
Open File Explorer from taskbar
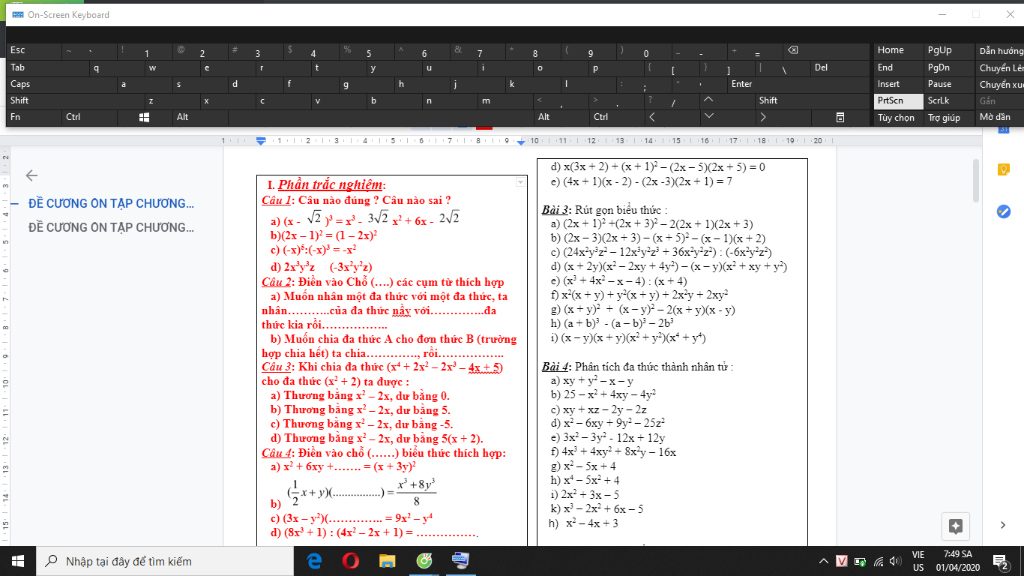[x=387, y=561]
